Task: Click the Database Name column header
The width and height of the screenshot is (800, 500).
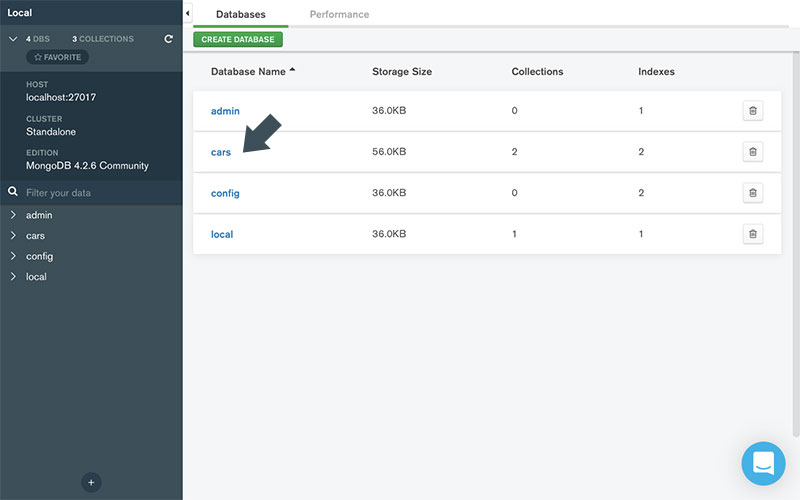Action: pos(248,71)
